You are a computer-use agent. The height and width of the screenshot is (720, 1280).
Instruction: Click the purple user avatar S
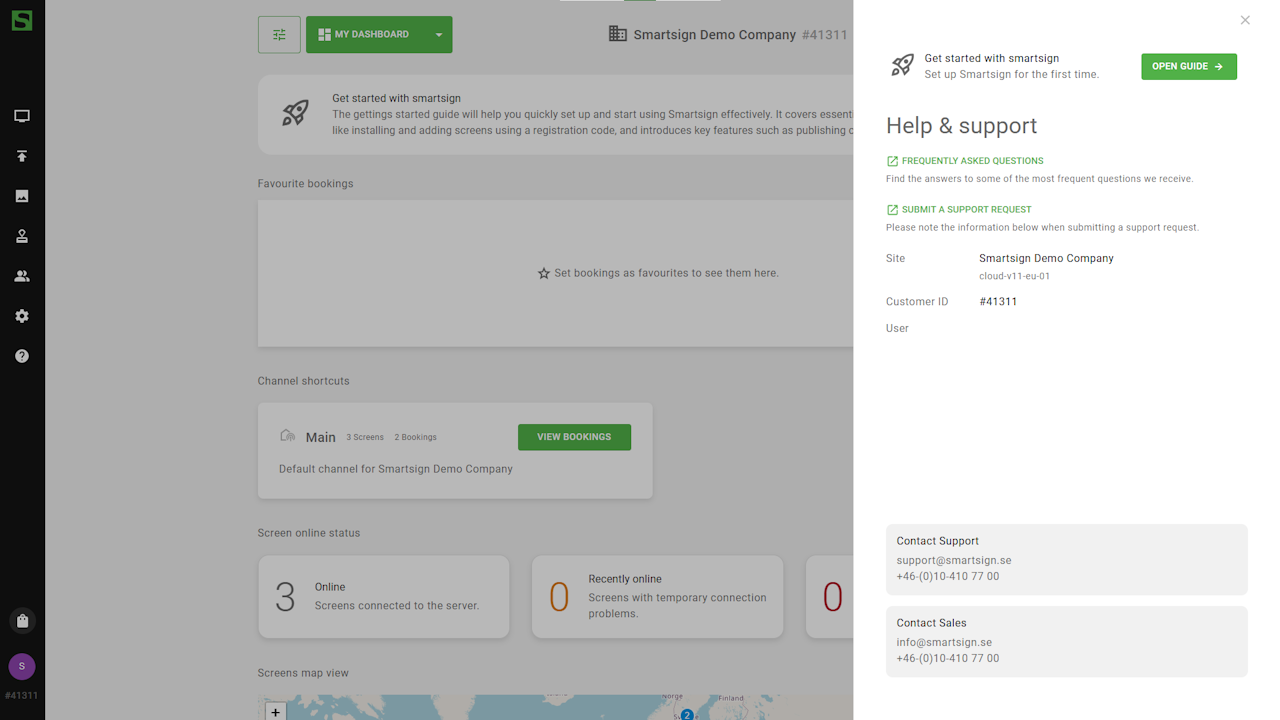pos(22,666)
